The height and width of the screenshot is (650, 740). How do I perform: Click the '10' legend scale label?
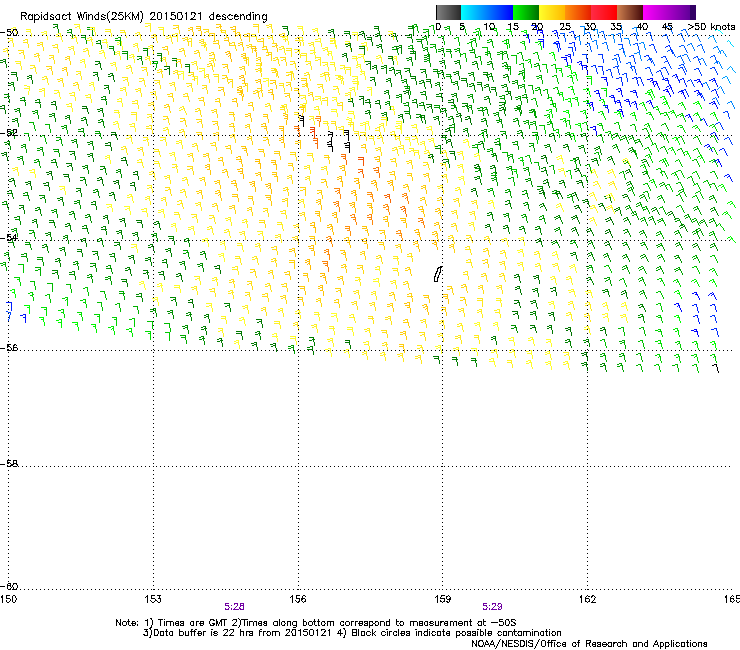pos(489,27)
